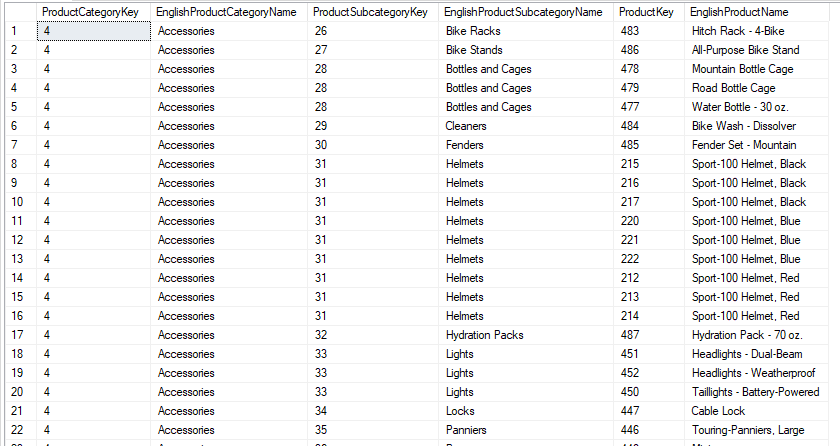Click the ProductKey cell '447'
The width and height of the screenshot is (840, 446).
click(x=649, y=411)
